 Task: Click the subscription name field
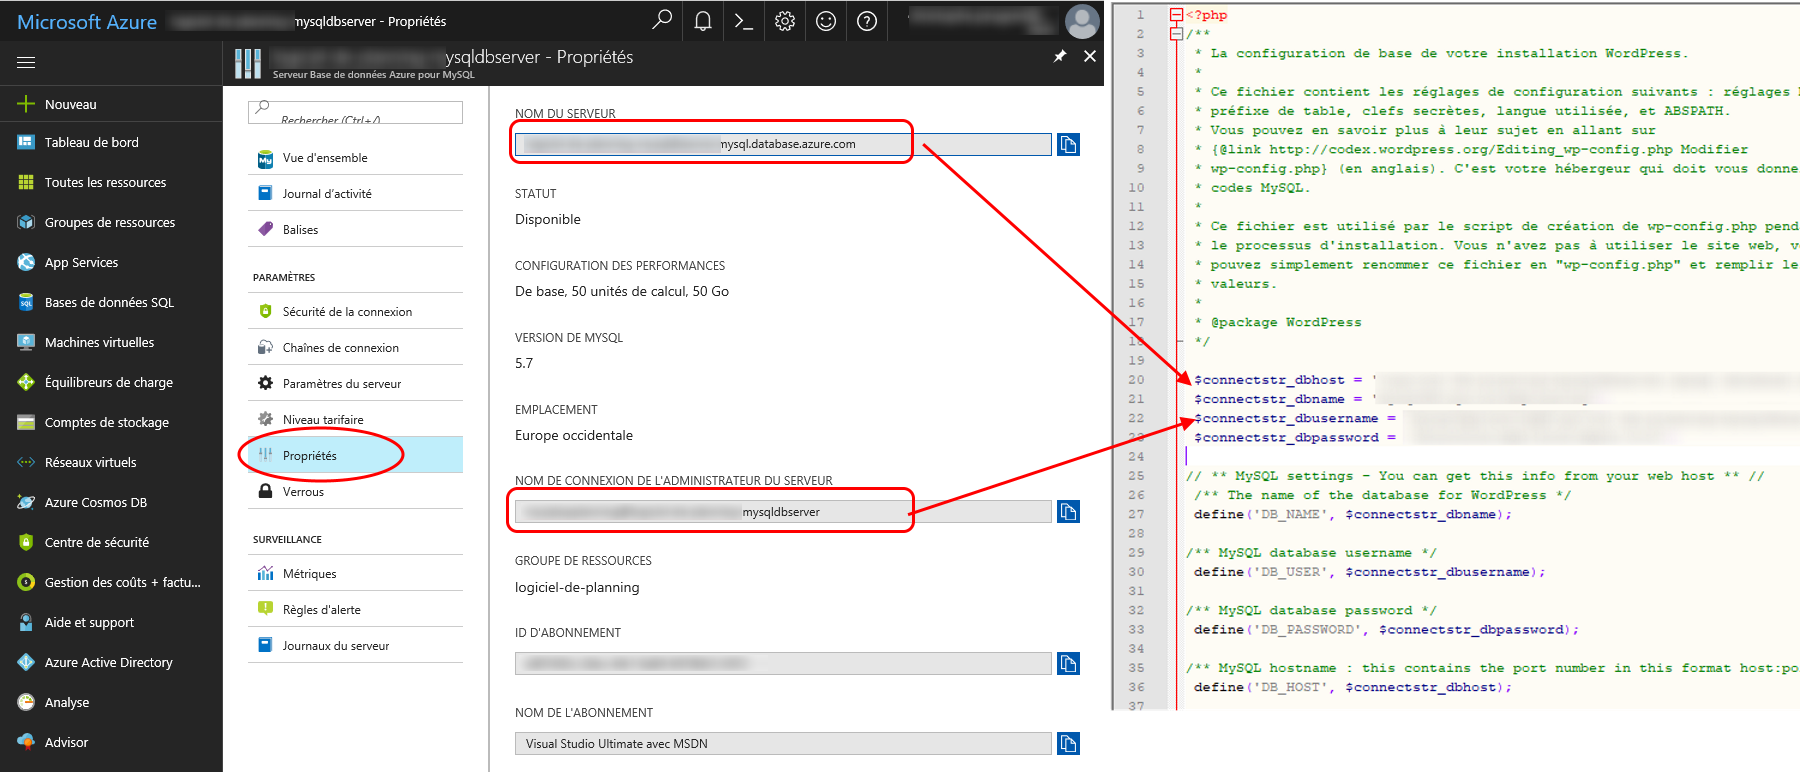[x=783, y=744]
